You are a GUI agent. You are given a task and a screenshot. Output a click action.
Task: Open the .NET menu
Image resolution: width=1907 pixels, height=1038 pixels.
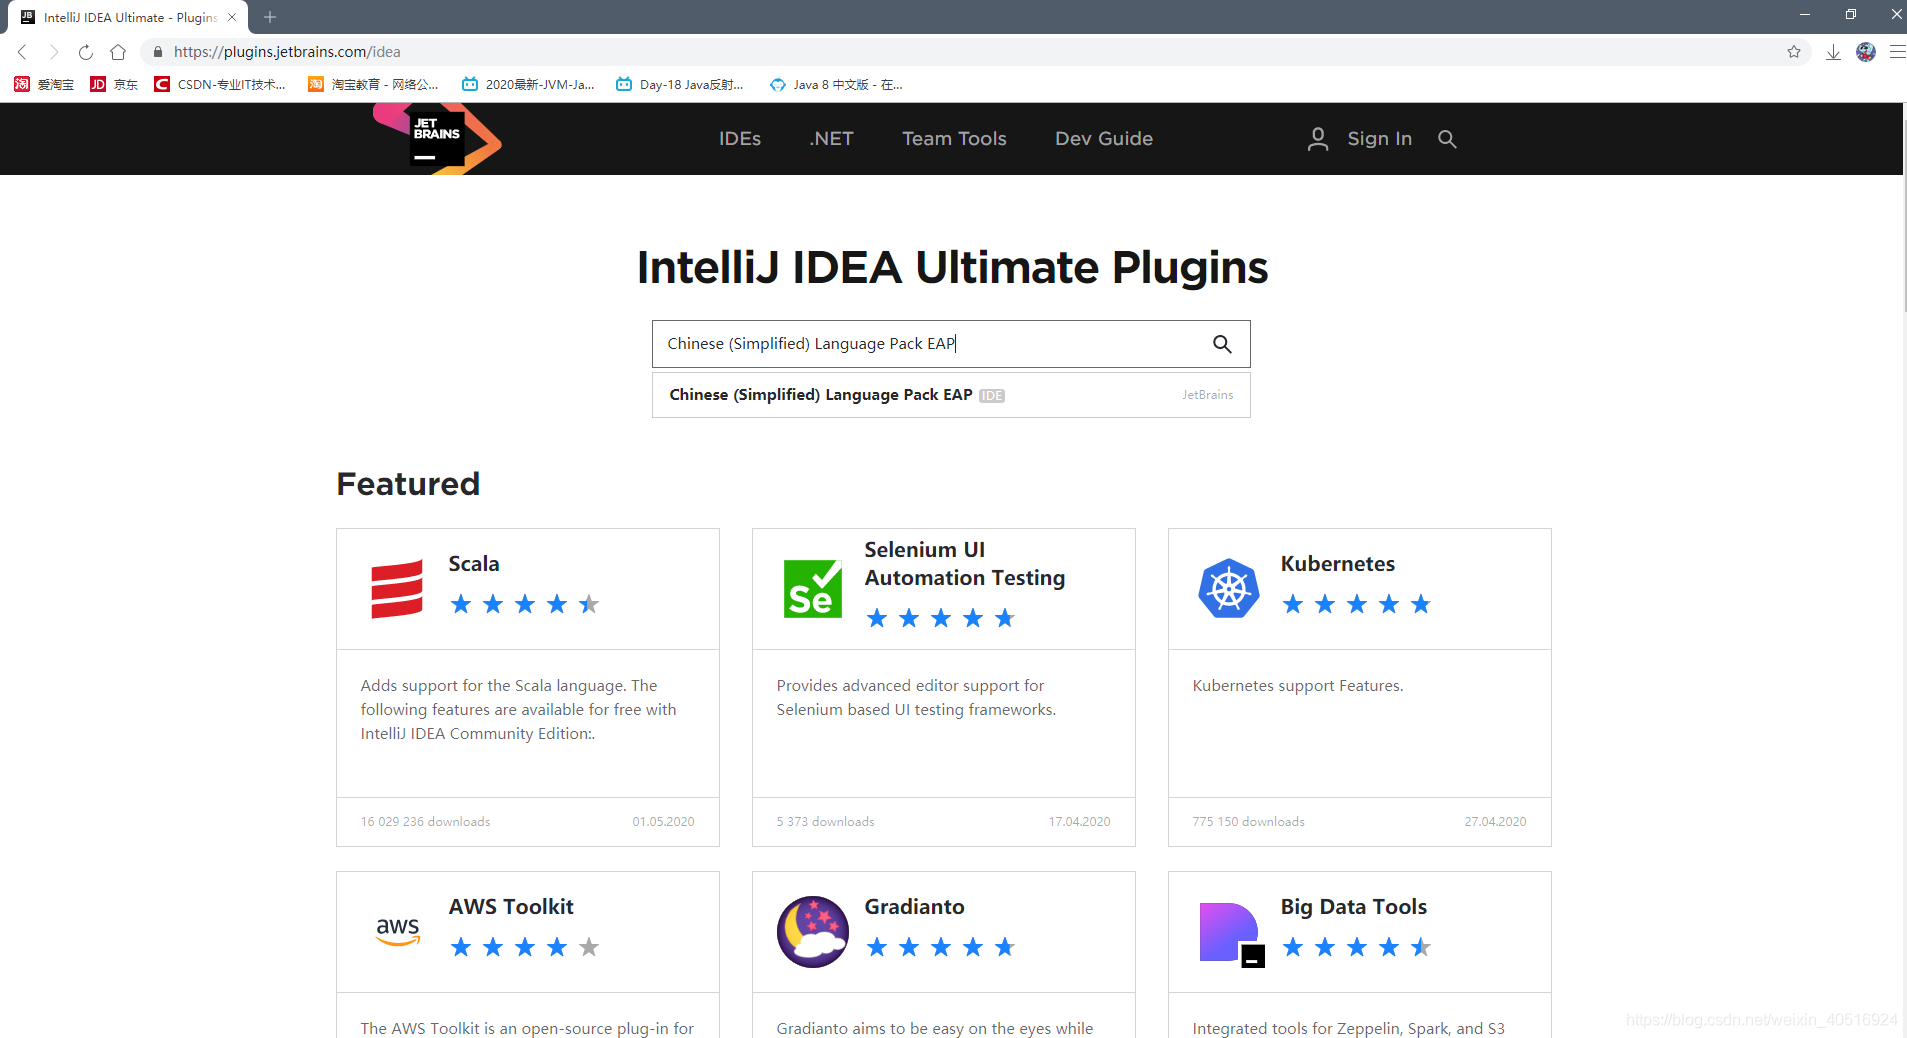coord(831,139)
